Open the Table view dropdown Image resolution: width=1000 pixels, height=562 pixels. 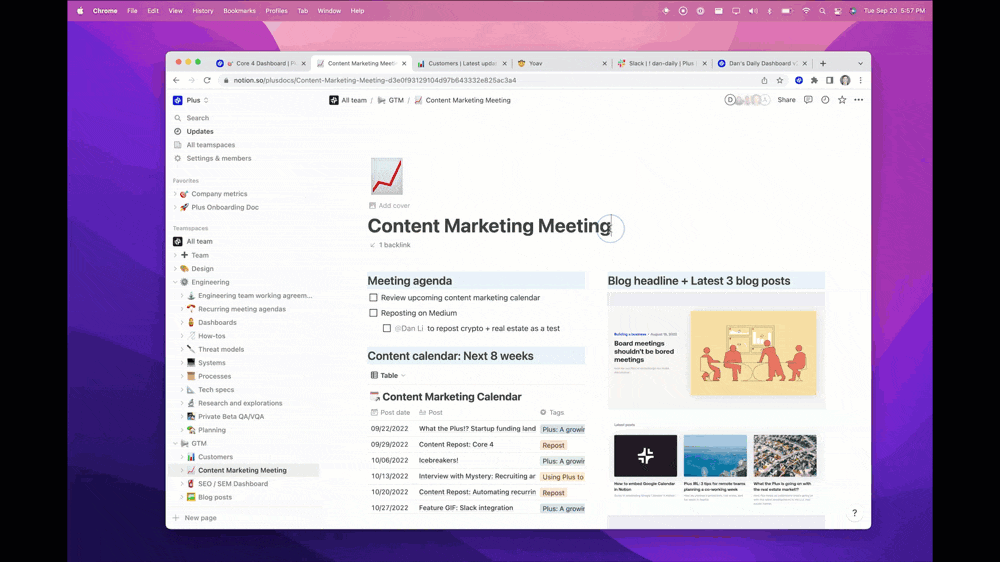click(x=388, y=376)
